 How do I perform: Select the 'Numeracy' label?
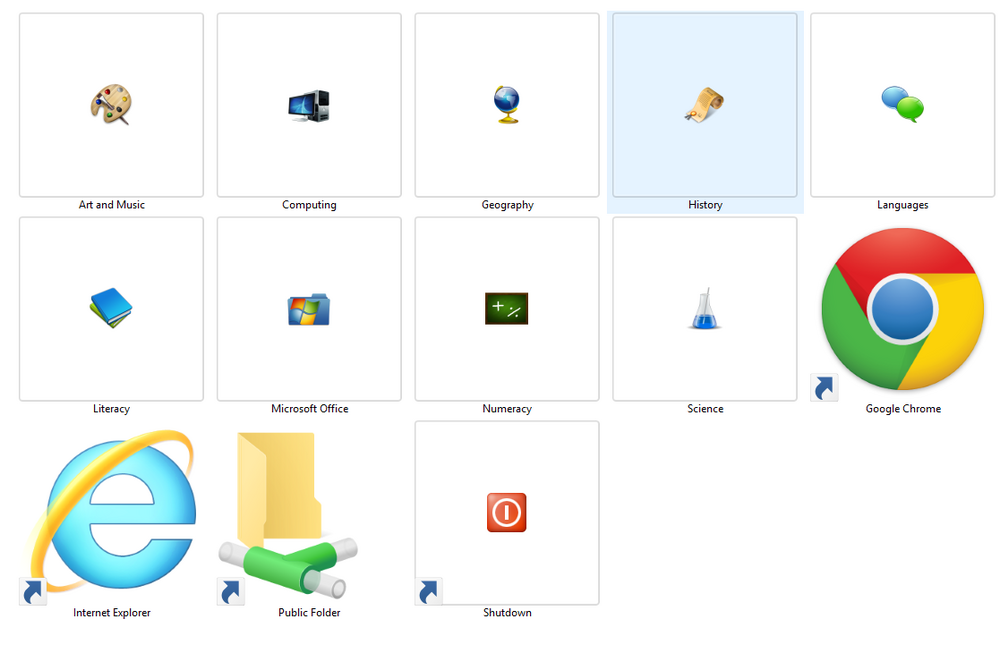[x=507, y=409]
